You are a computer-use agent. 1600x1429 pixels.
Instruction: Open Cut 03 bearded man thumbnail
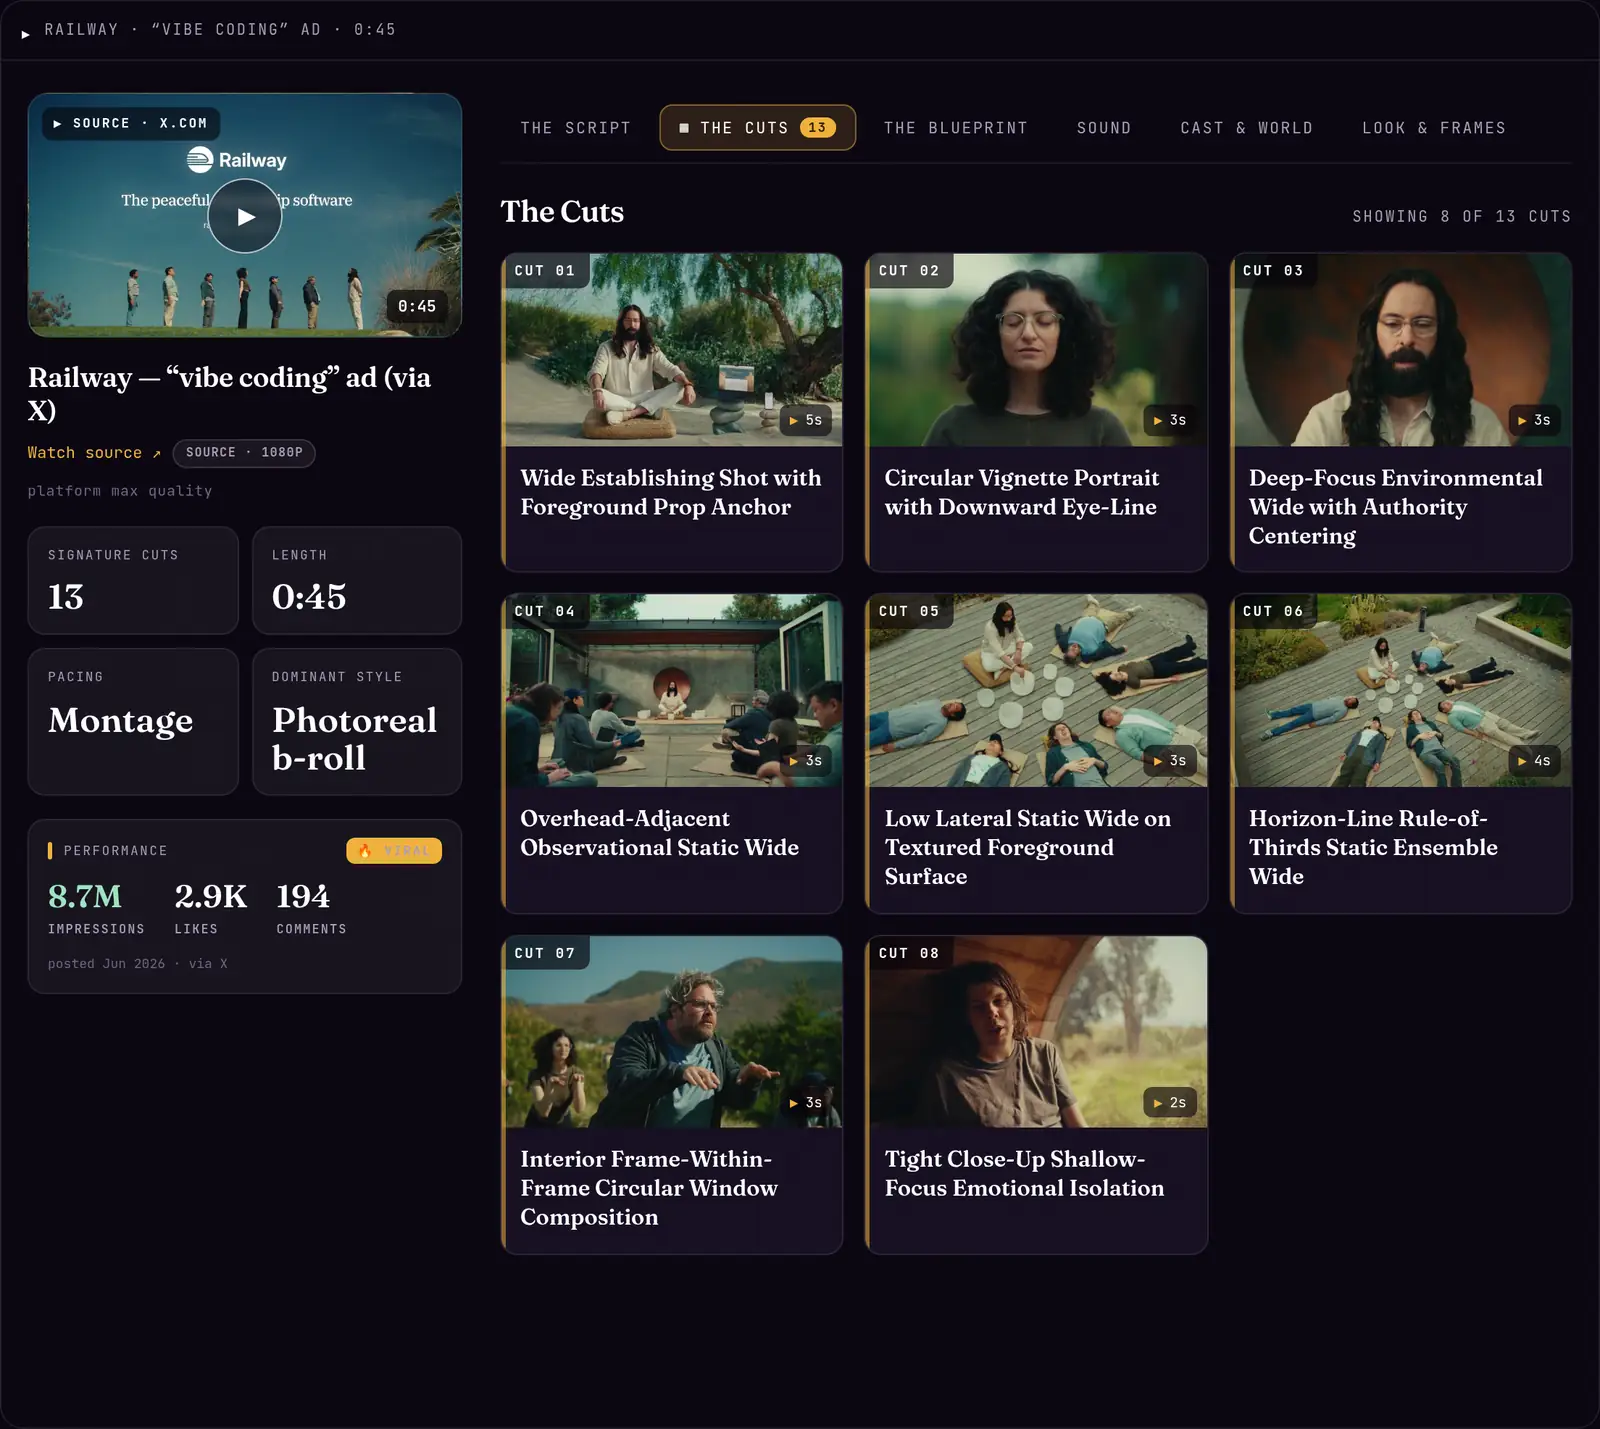point(1401,350)
